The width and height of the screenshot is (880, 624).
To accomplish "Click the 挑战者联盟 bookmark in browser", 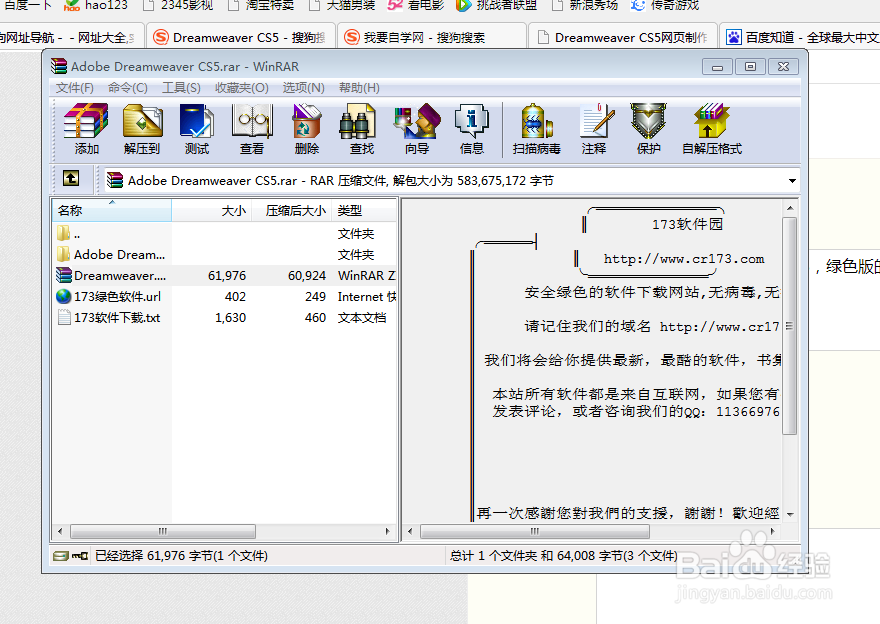I will pyautogui.click(x=496, y=6).
